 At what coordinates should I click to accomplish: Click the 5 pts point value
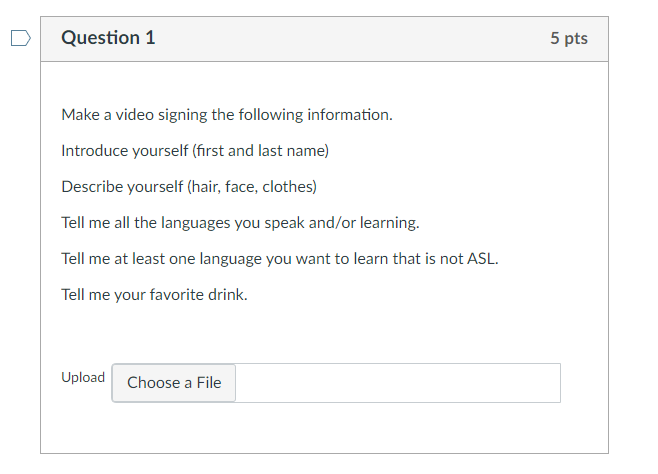coord(568,39)
